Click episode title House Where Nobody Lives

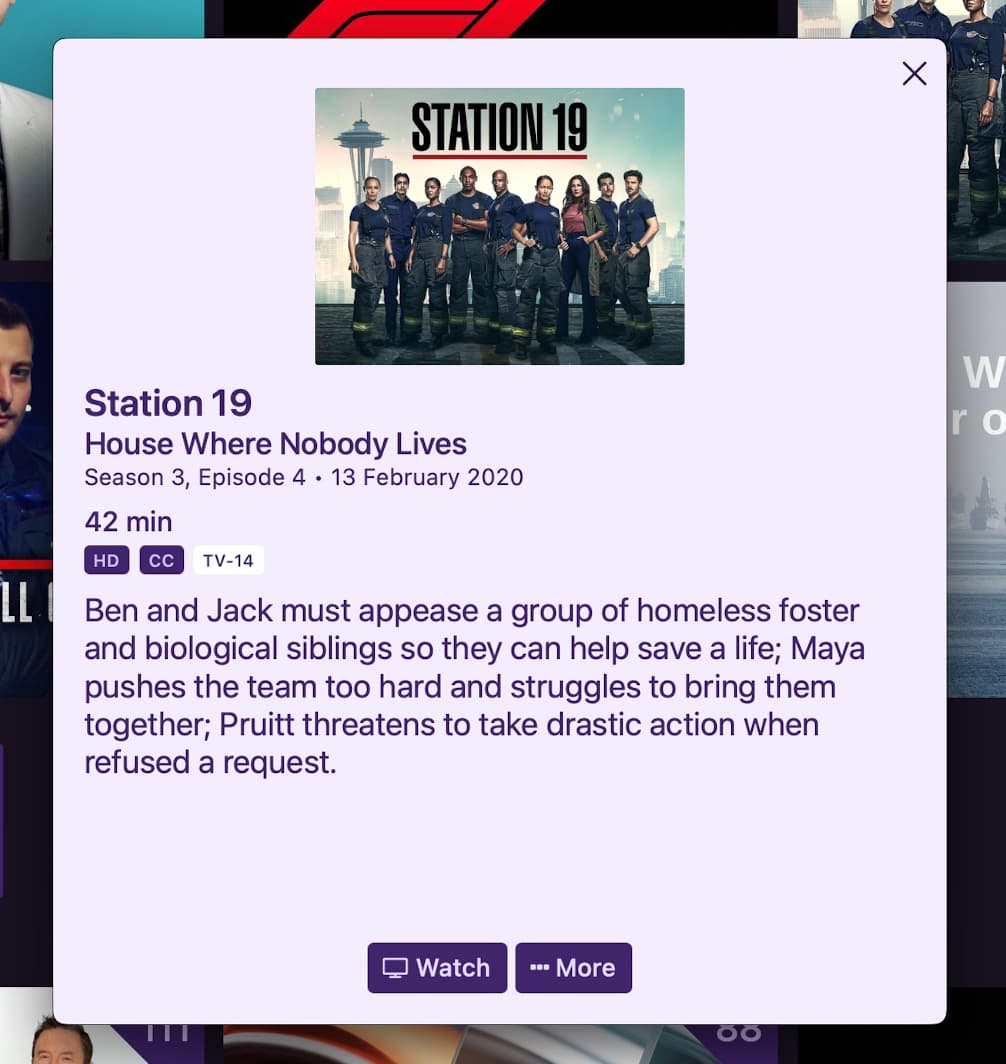coord(275,444)
